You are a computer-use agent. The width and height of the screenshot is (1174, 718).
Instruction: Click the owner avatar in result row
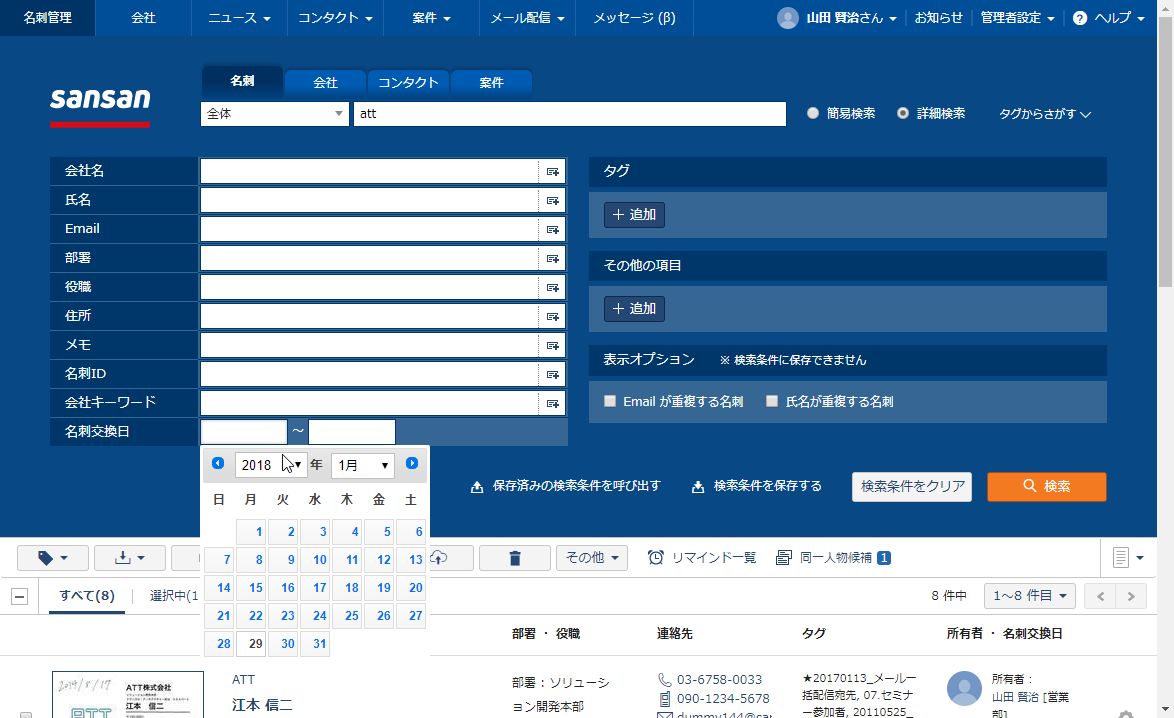[964, 688]
